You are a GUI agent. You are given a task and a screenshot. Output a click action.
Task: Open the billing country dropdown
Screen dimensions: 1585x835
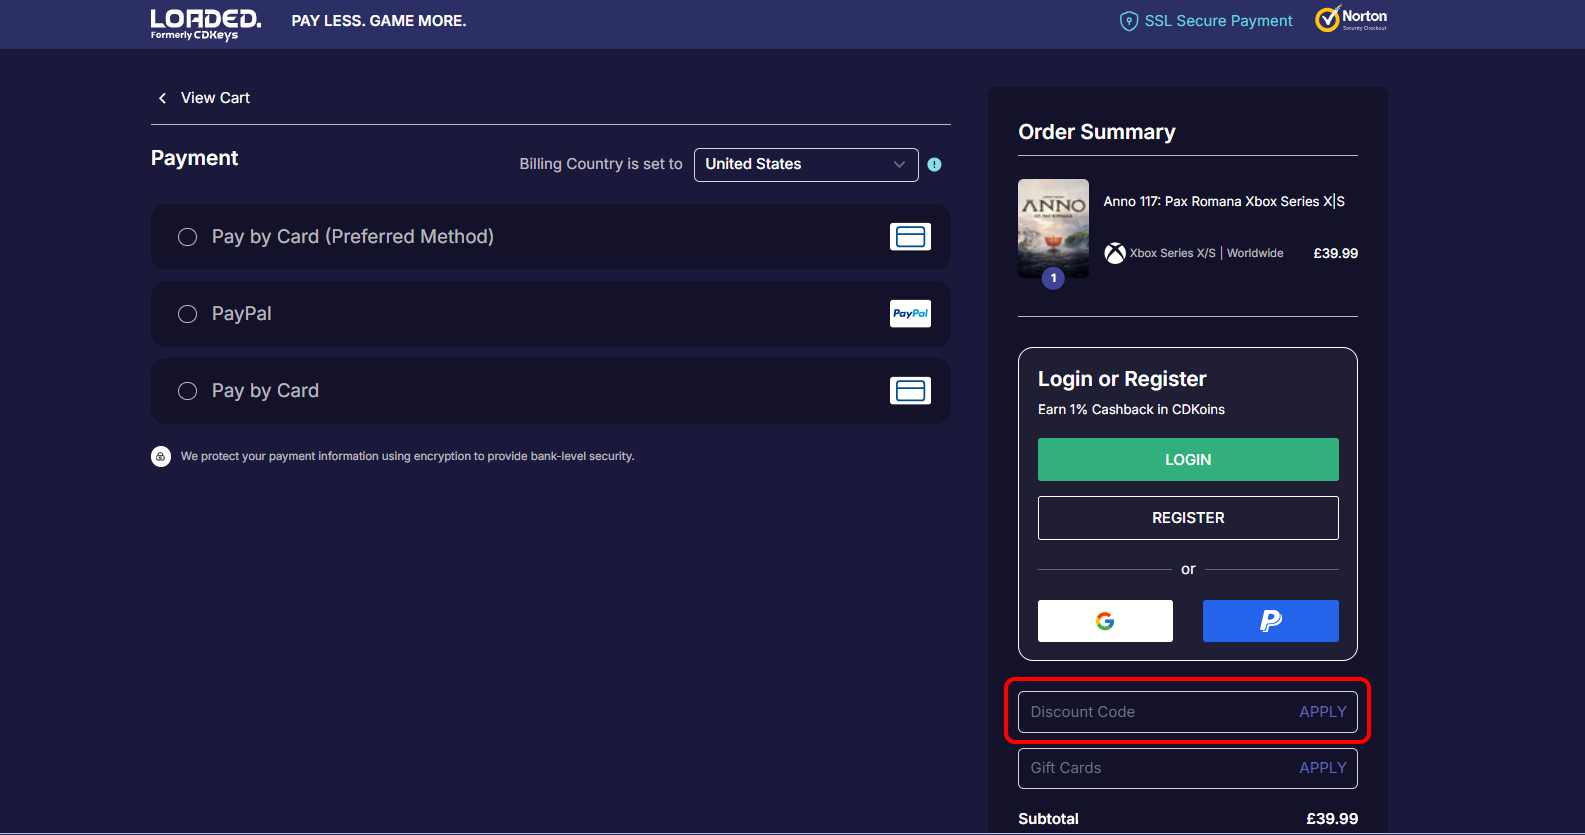(805, 165)
